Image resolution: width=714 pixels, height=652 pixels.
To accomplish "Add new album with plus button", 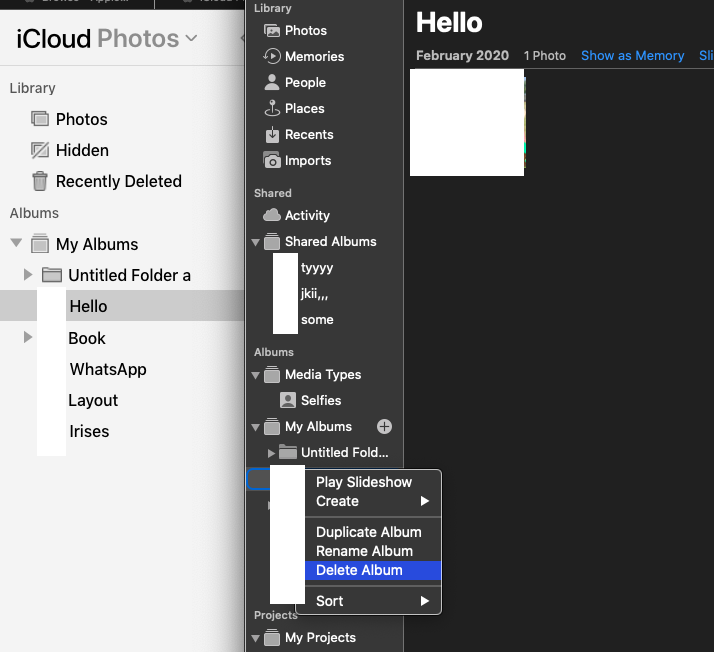I will coord(384,427).
